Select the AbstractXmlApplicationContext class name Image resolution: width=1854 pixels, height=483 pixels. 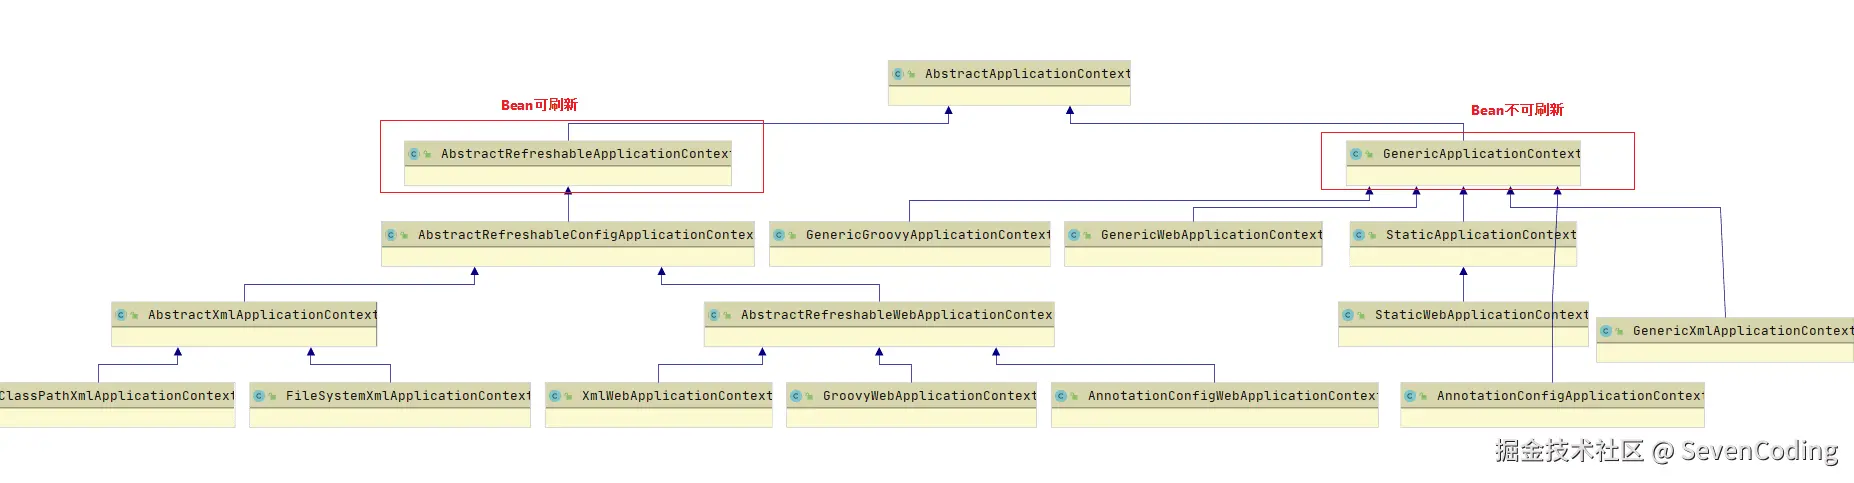[x=263, y=315]
